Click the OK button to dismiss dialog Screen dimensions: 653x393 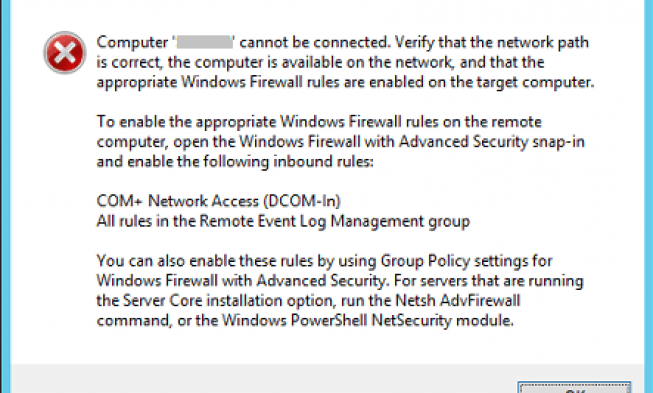574,388
